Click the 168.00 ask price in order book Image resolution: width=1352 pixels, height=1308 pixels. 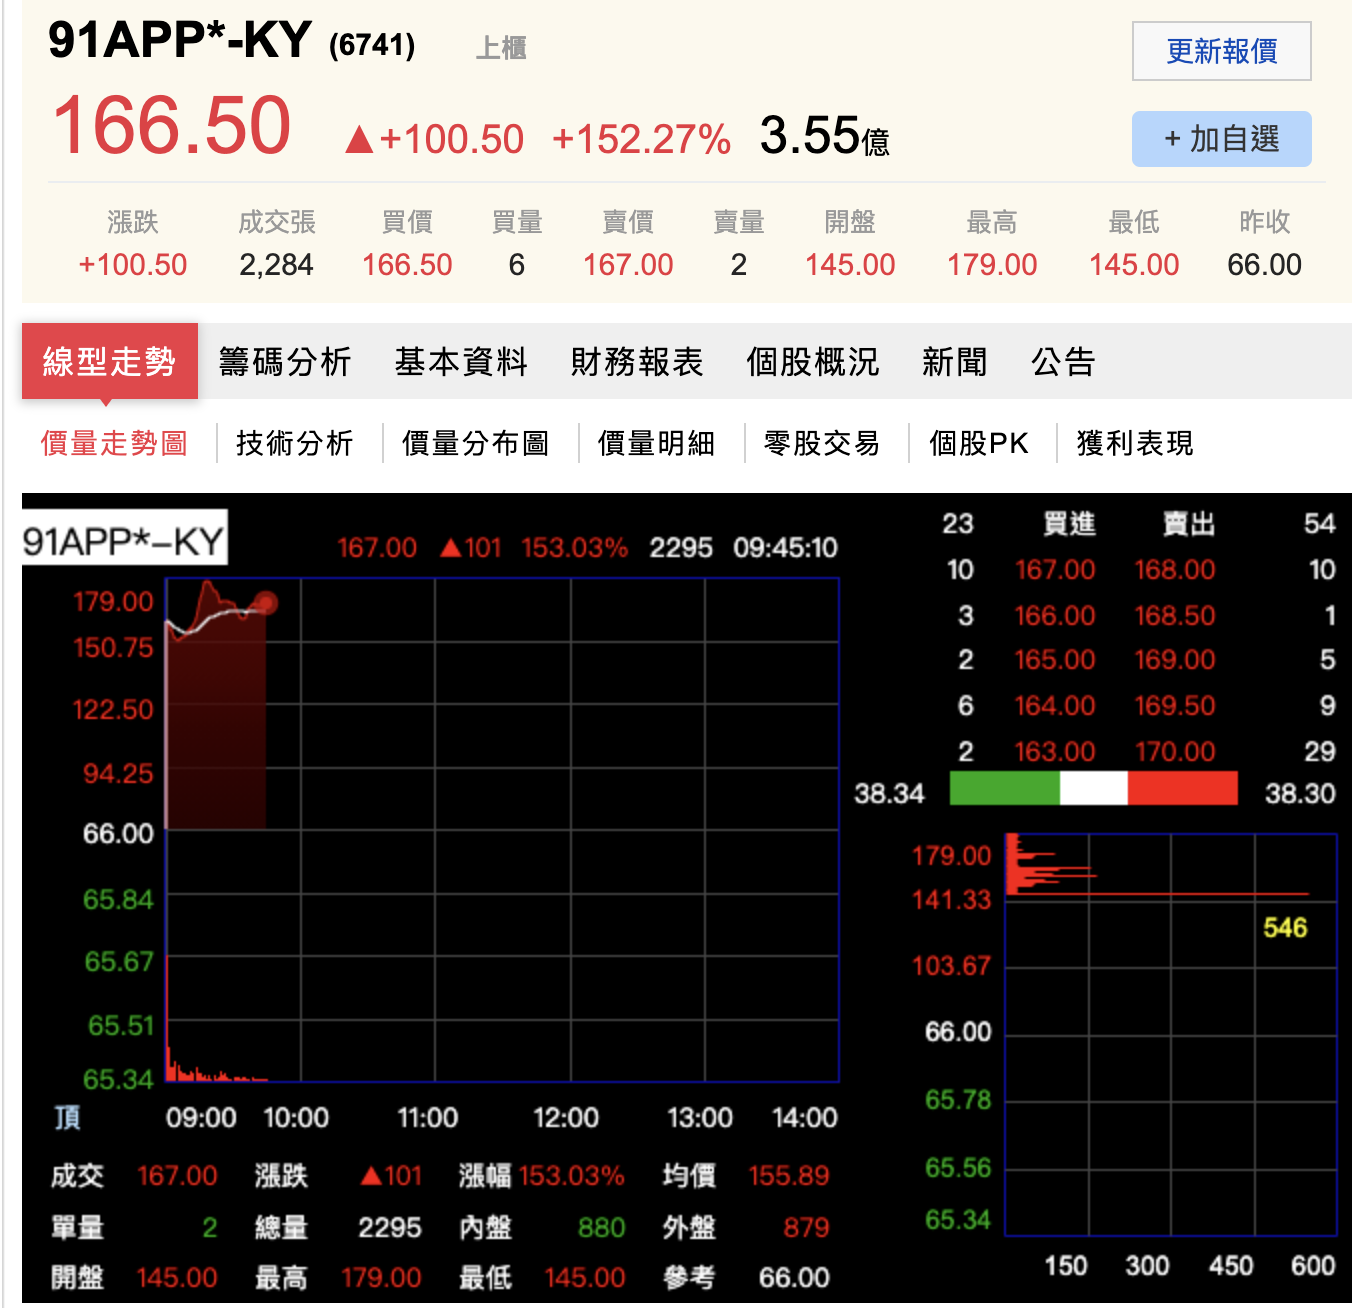pyautogui.click(x=1175, y=570)
